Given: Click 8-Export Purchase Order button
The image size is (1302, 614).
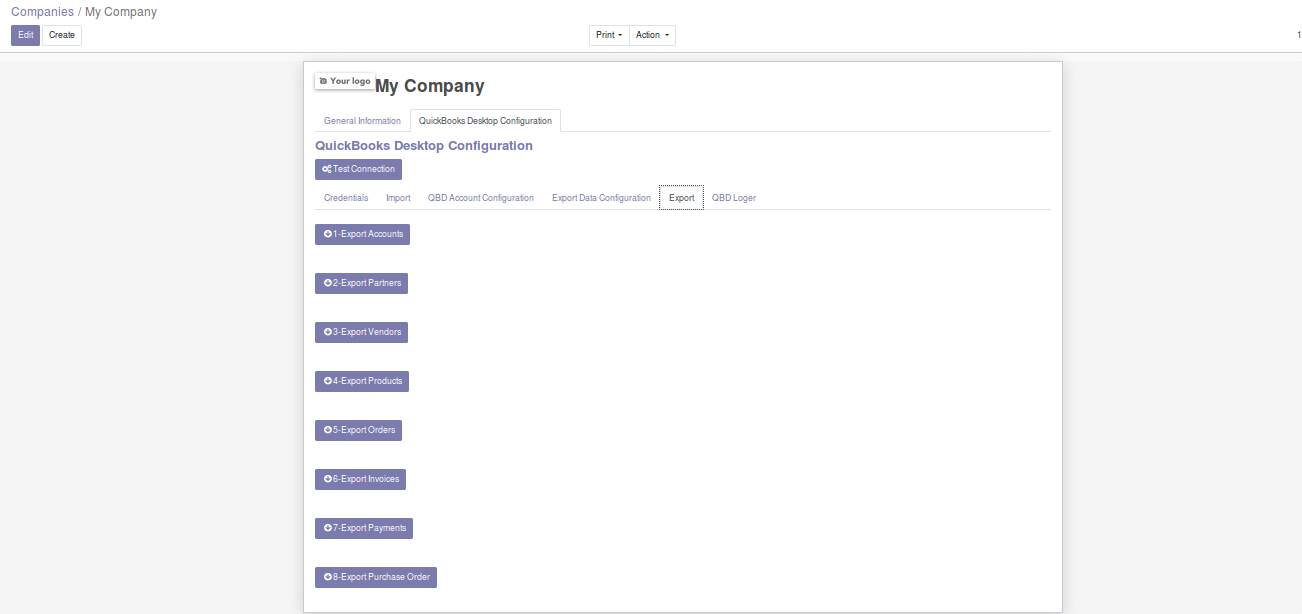Looking at the screenshot, I should [376, 577].
